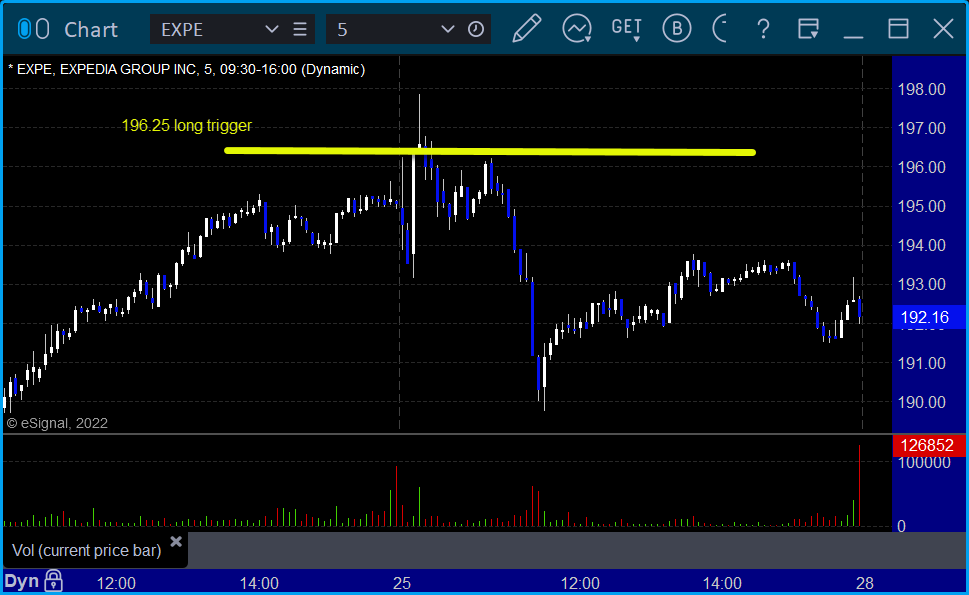This screenshot has height=595, width=969.
Task: Click the Chart window title label
Action: [x=91, y=30]
